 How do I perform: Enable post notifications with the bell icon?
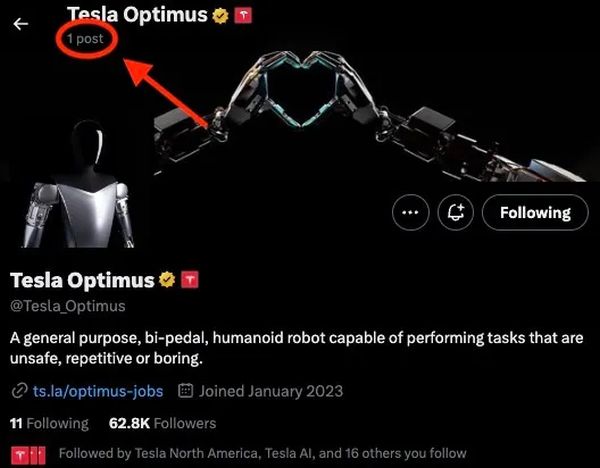(x=456, y=212)
